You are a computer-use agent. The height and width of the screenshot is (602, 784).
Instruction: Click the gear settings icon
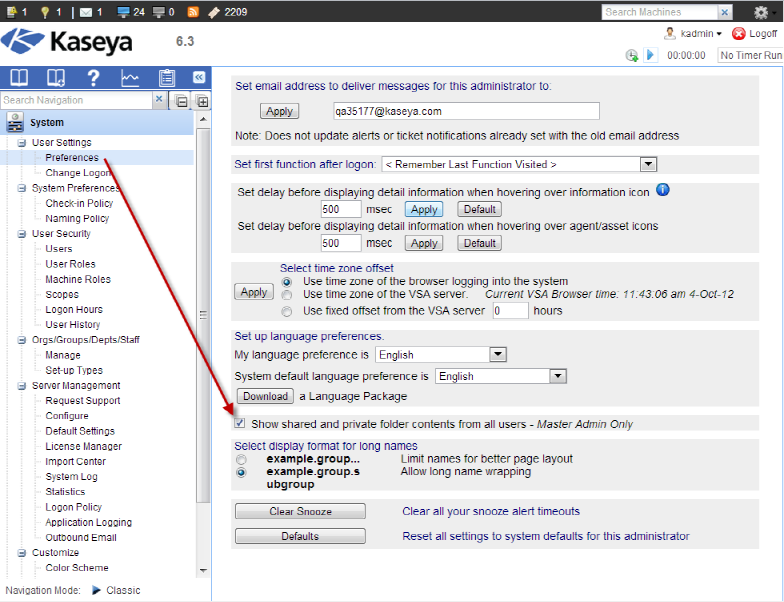759,12
